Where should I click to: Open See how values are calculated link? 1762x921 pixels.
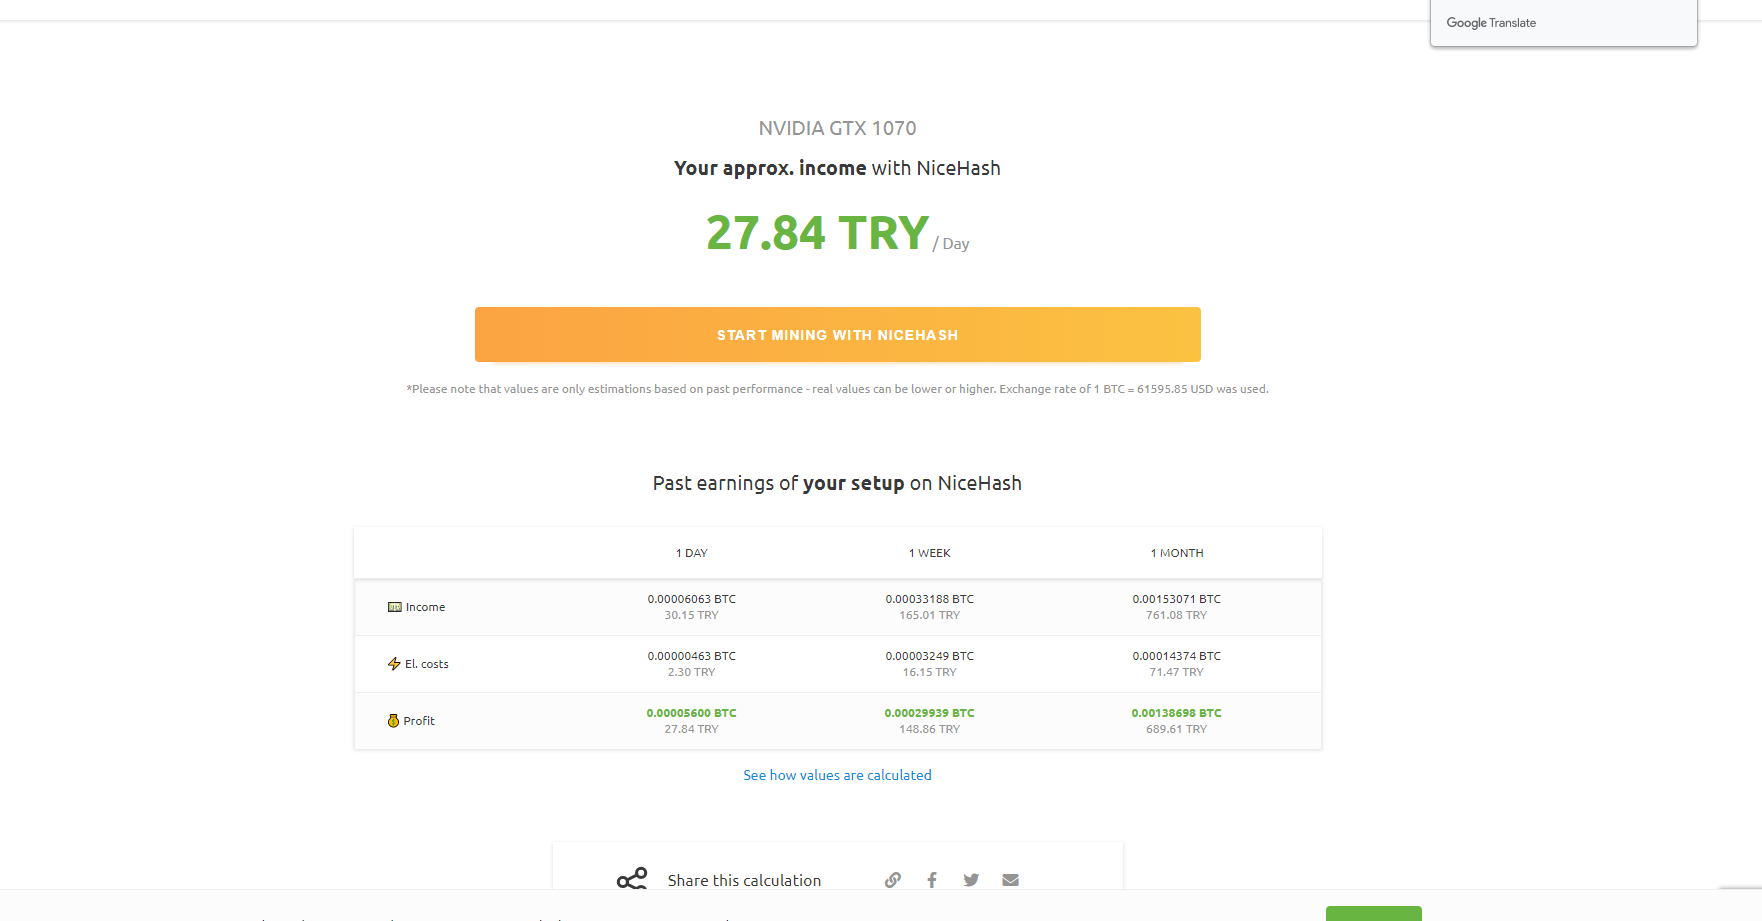point(837,775)
